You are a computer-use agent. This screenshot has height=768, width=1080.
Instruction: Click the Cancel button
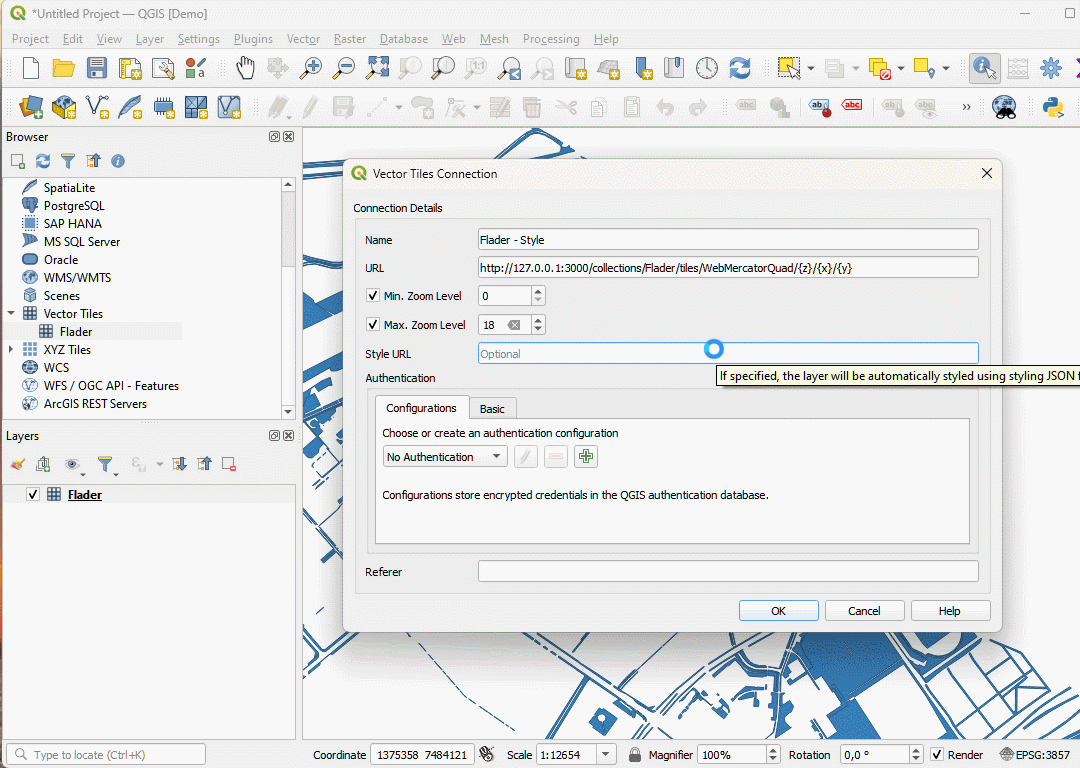(x=864, y=611)
